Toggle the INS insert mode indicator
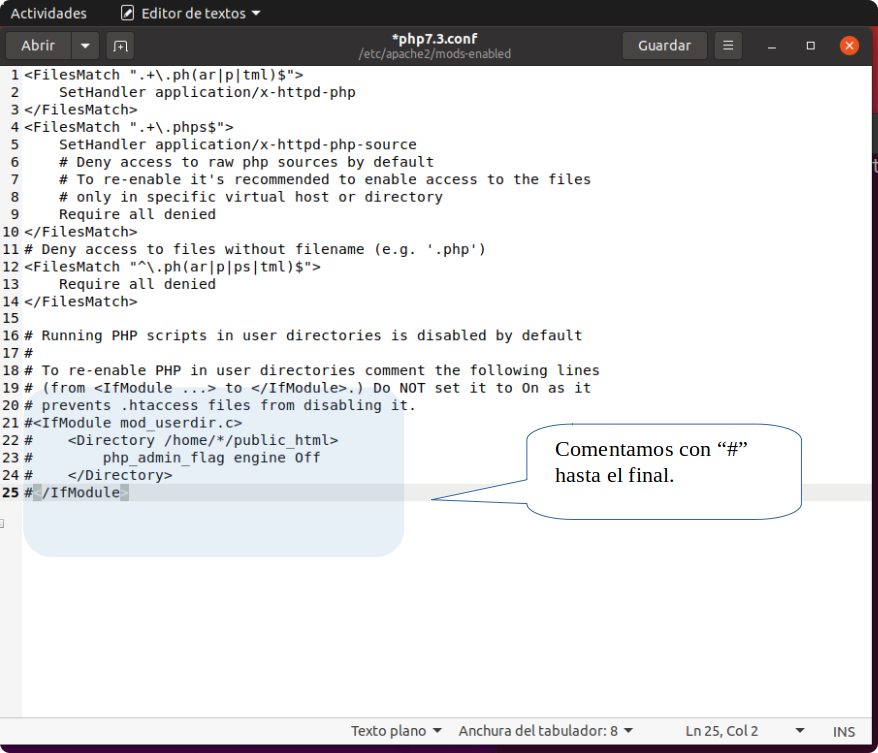 (843, 732)
